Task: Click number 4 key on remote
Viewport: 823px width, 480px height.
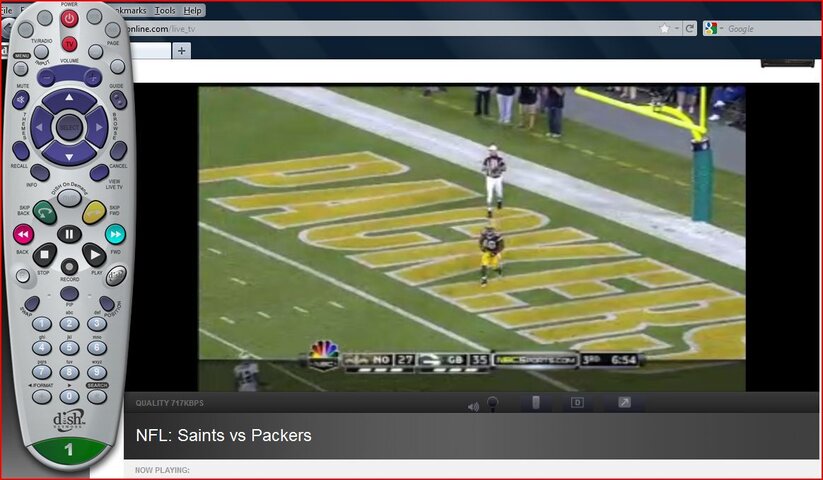Action: point(42,347)
